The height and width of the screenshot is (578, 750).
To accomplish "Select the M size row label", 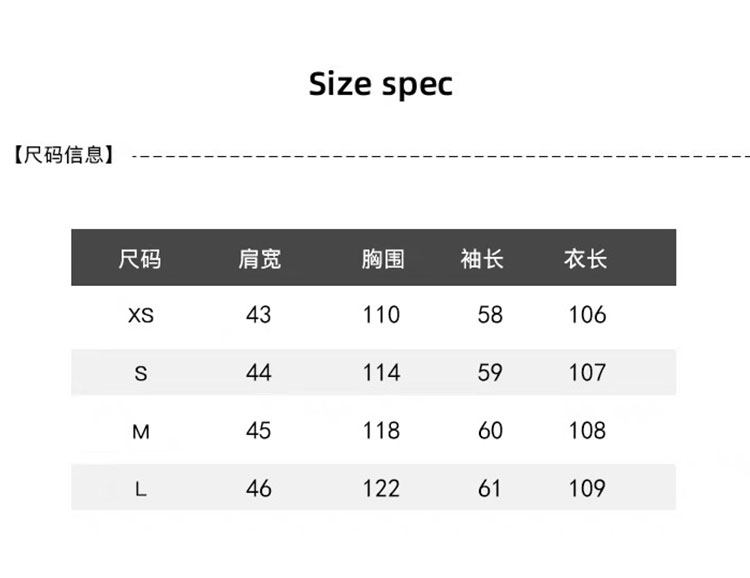I will (x=141, y=432).
